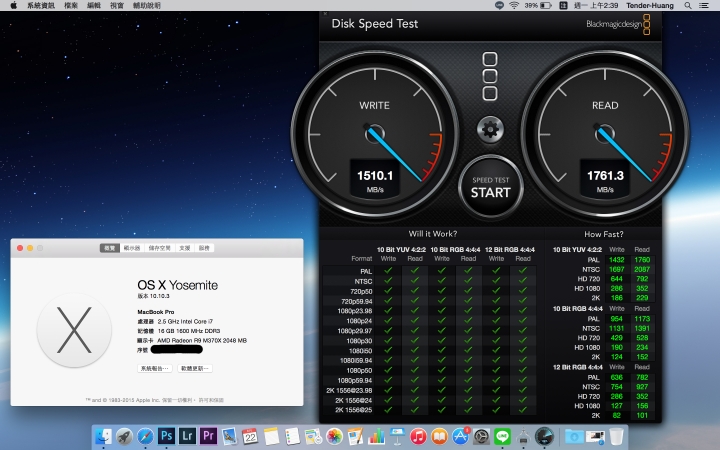This screenshot has width=720, height=450.
Task: Open System Preferences from the Dock
Action: (x=481, y=436)
